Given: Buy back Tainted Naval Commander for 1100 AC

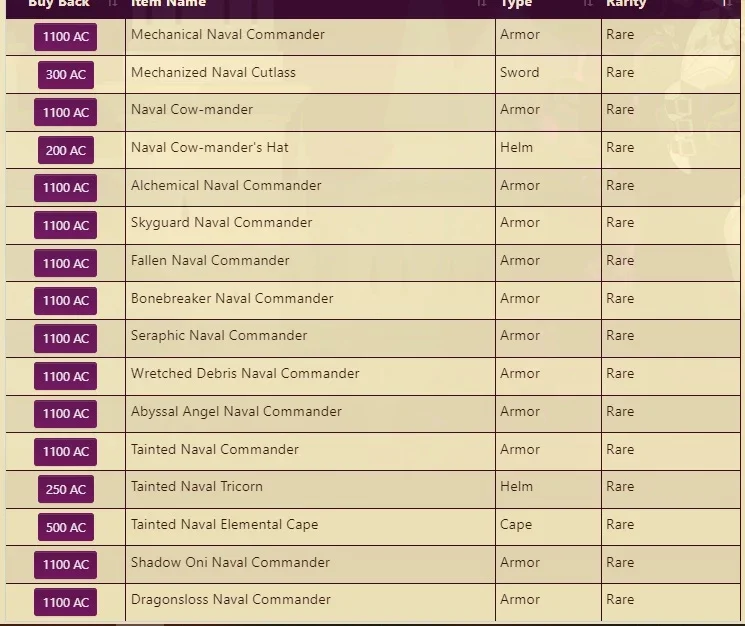Looking at the screenshot, I should click(x=66, y=452).
